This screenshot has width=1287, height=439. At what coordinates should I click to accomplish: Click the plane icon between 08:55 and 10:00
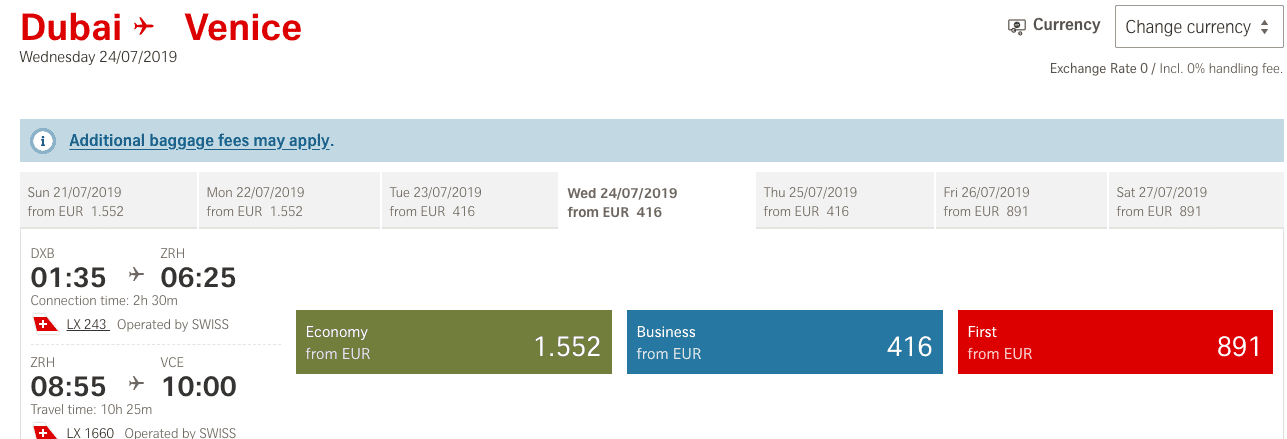click(137, 384)
